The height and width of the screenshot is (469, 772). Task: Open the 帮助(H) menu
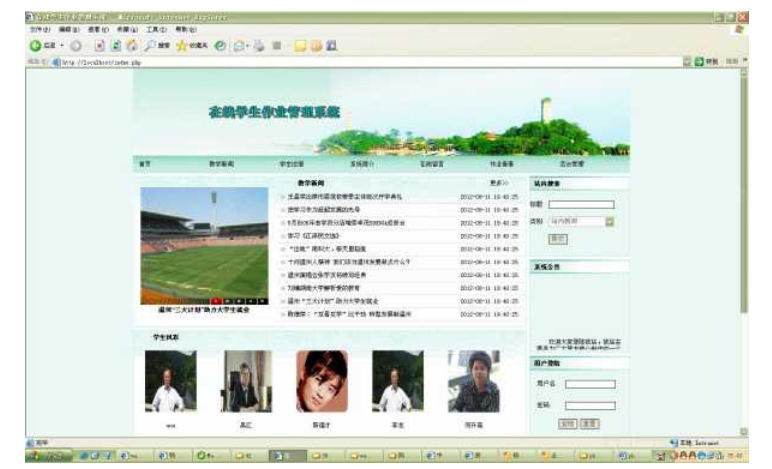click(186, 30)
